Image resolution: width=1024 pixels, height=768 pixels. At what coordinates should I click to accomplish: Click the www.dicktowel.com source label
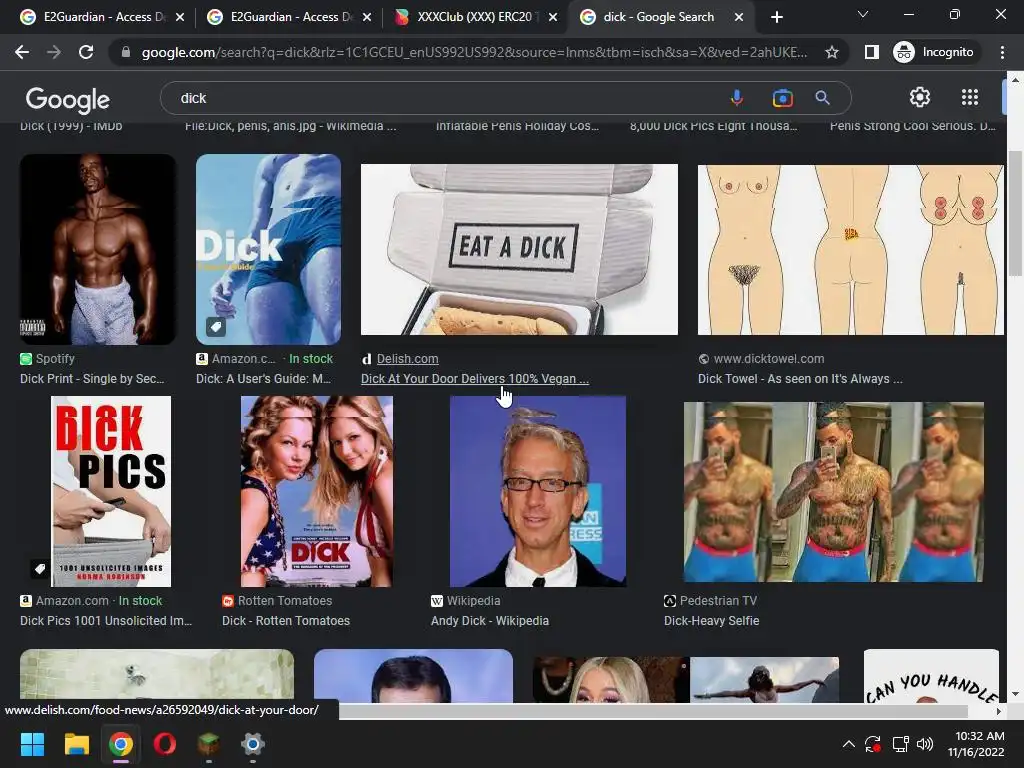coord(769,359)
